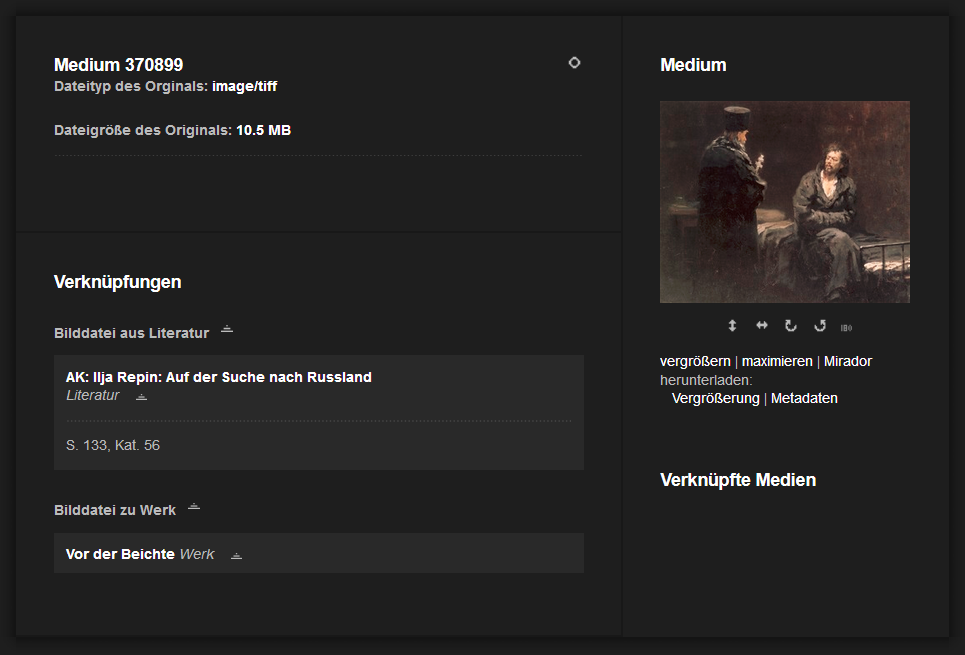
Task: Click the painting thumbnail
Action: pyautogui.click(x=785, y=202)
